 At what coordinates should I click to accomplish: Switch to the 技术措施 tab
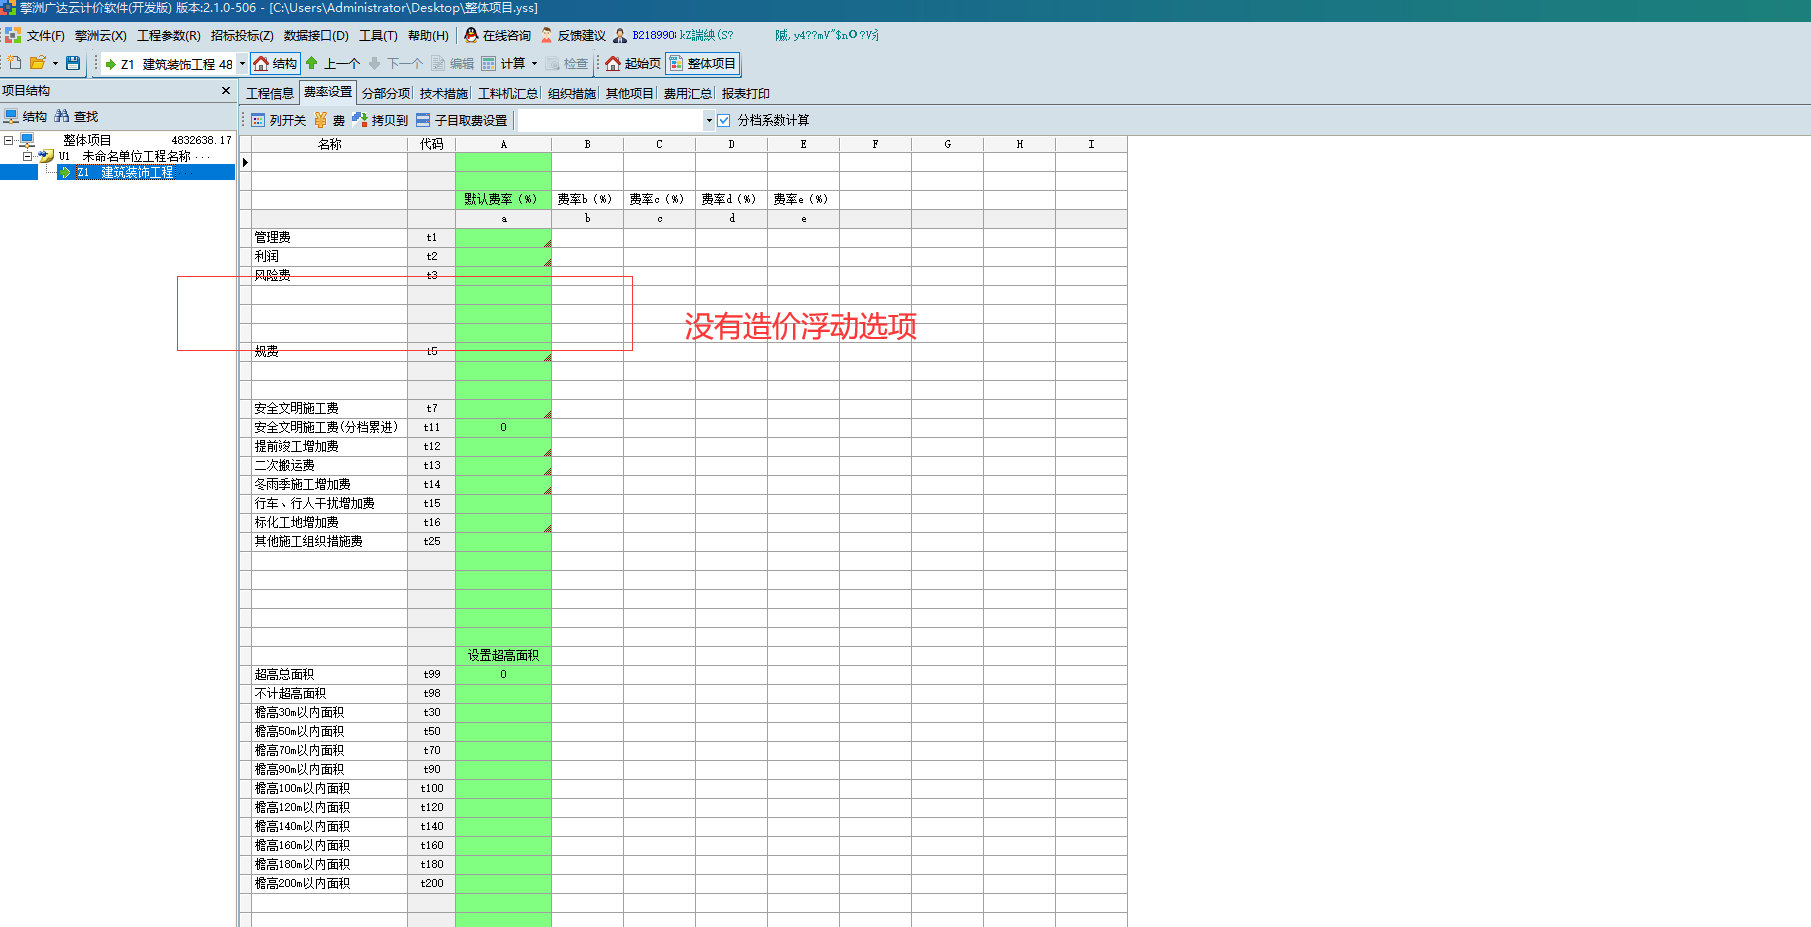pos(444,94)
